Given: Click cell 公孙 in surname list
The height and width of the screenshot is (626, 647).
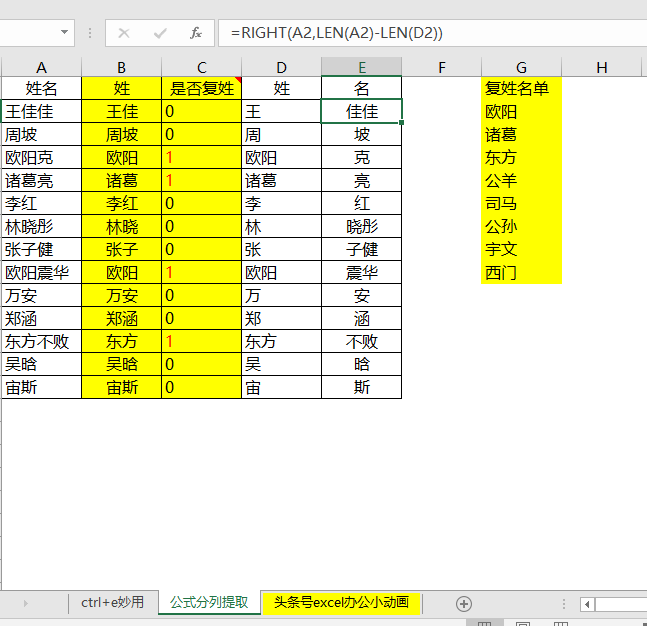Looking at the screenshot, I should pyautogui.click(x=522, y=226).
